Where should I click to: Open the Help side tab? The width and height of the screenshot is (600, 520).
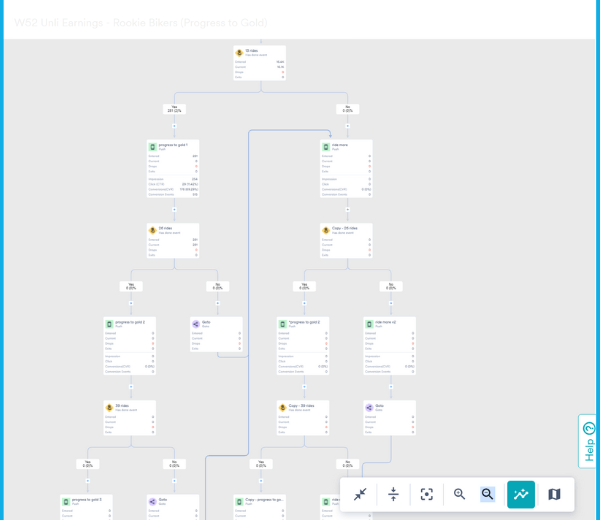coord(588,441)
